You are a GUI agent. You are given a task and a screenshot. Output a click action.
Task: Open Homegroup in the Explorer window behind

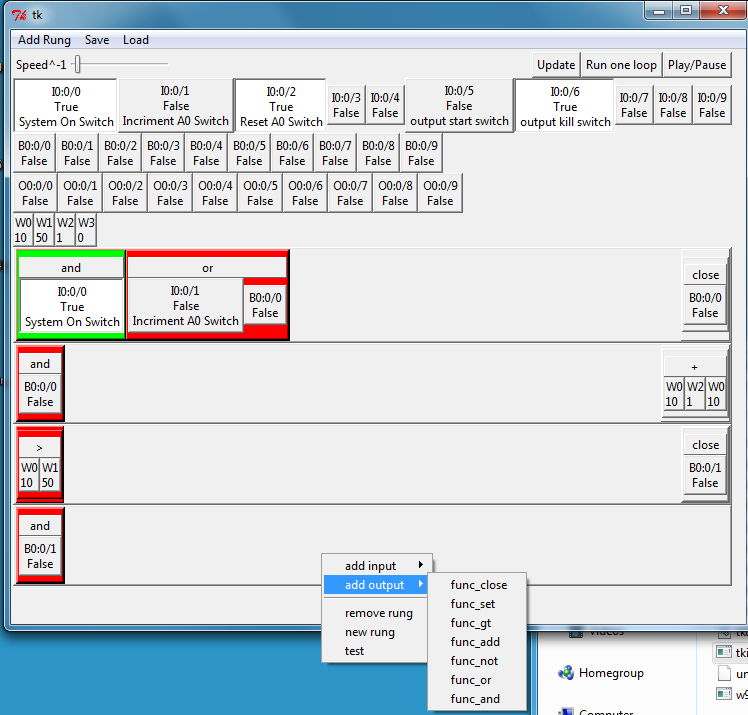point(601,673)
